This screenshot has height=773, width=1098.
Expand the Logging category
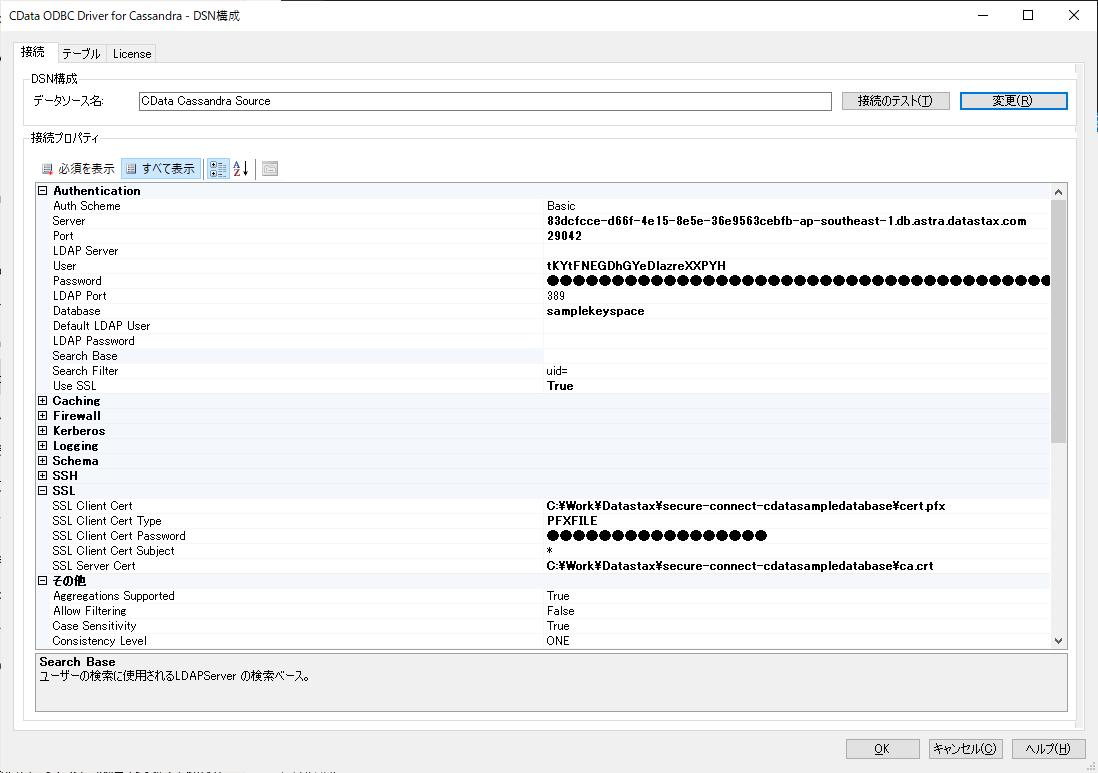pyautogui.click(x=43, y=446)
